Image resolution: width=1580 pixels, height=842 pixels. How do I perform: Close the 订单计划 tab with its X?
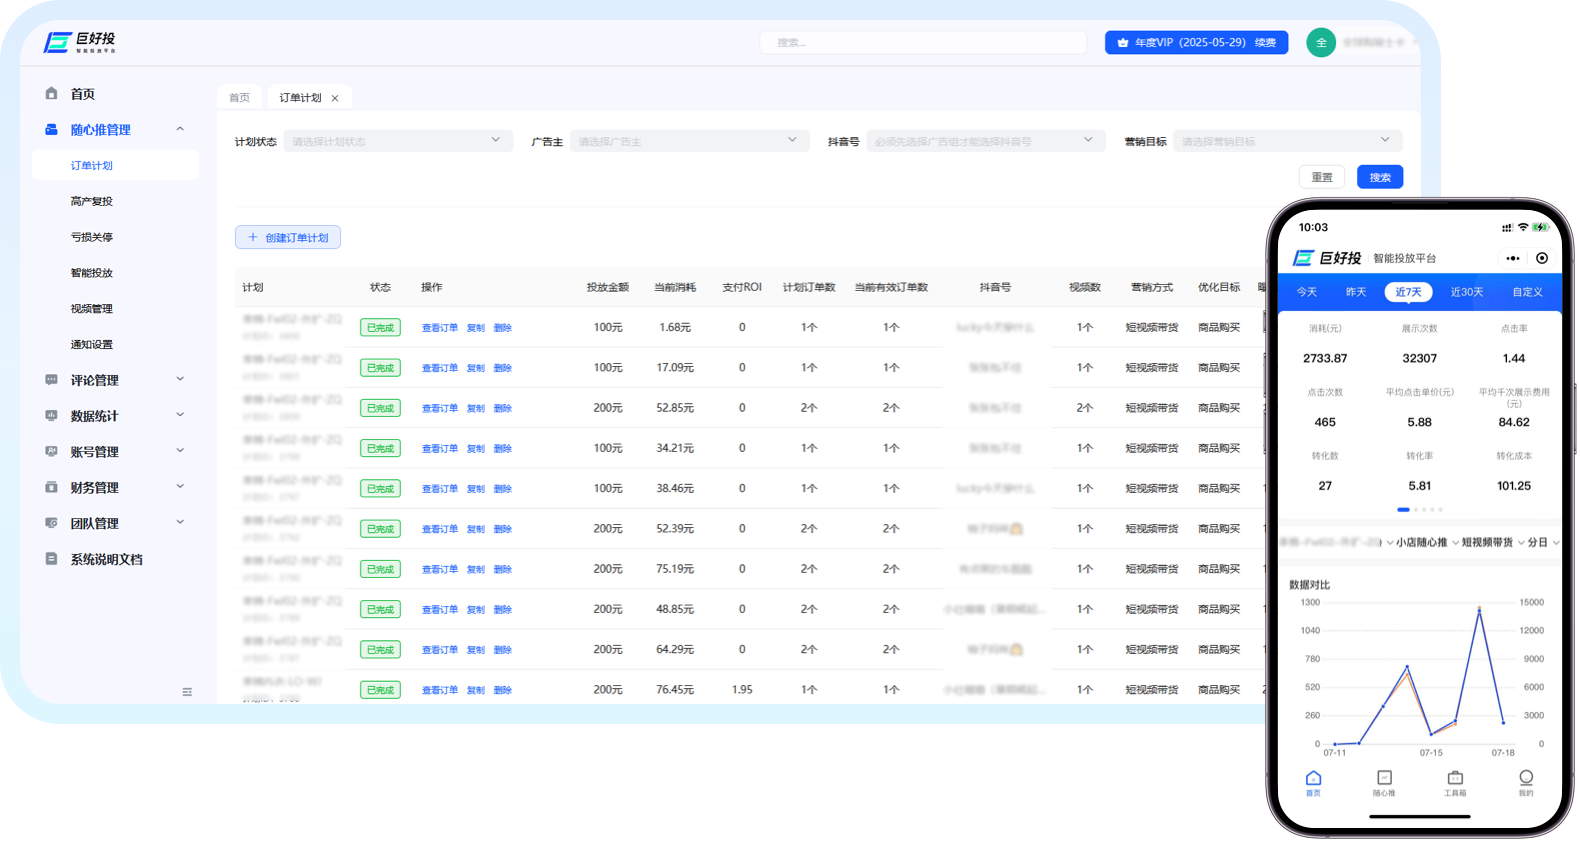(x=335, y=98)
